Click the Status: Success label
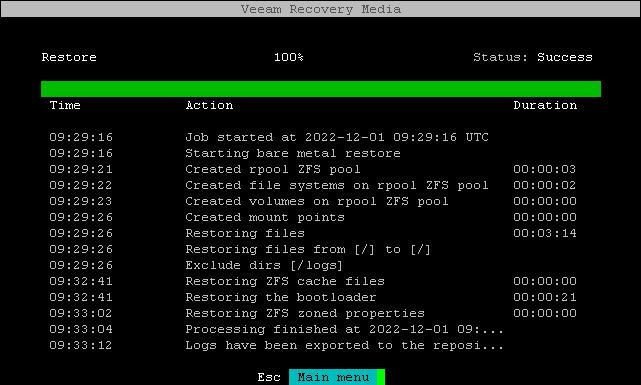Image resolution: width=641 pixels, height=385 pixels. click(x=533, y=57)
